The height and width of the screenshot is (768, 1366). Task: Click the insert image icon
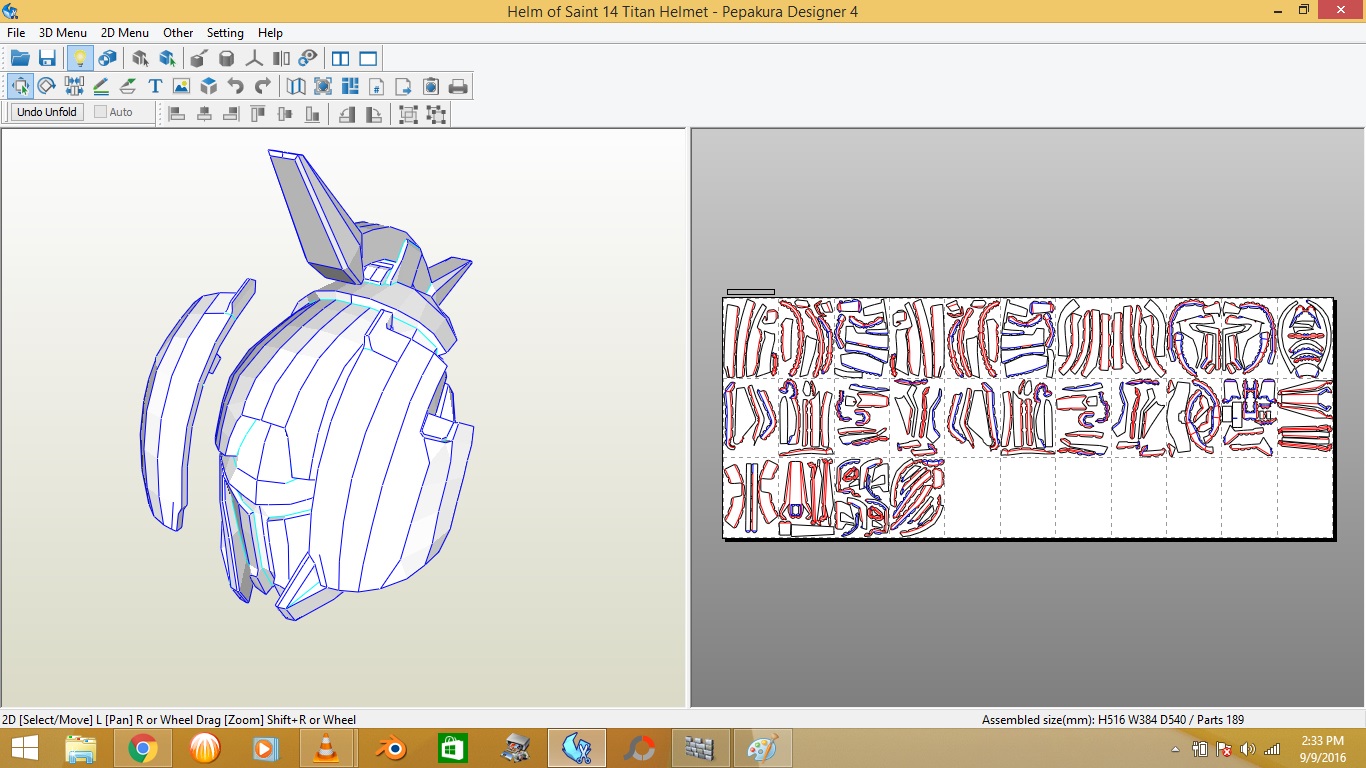point(181,86)
